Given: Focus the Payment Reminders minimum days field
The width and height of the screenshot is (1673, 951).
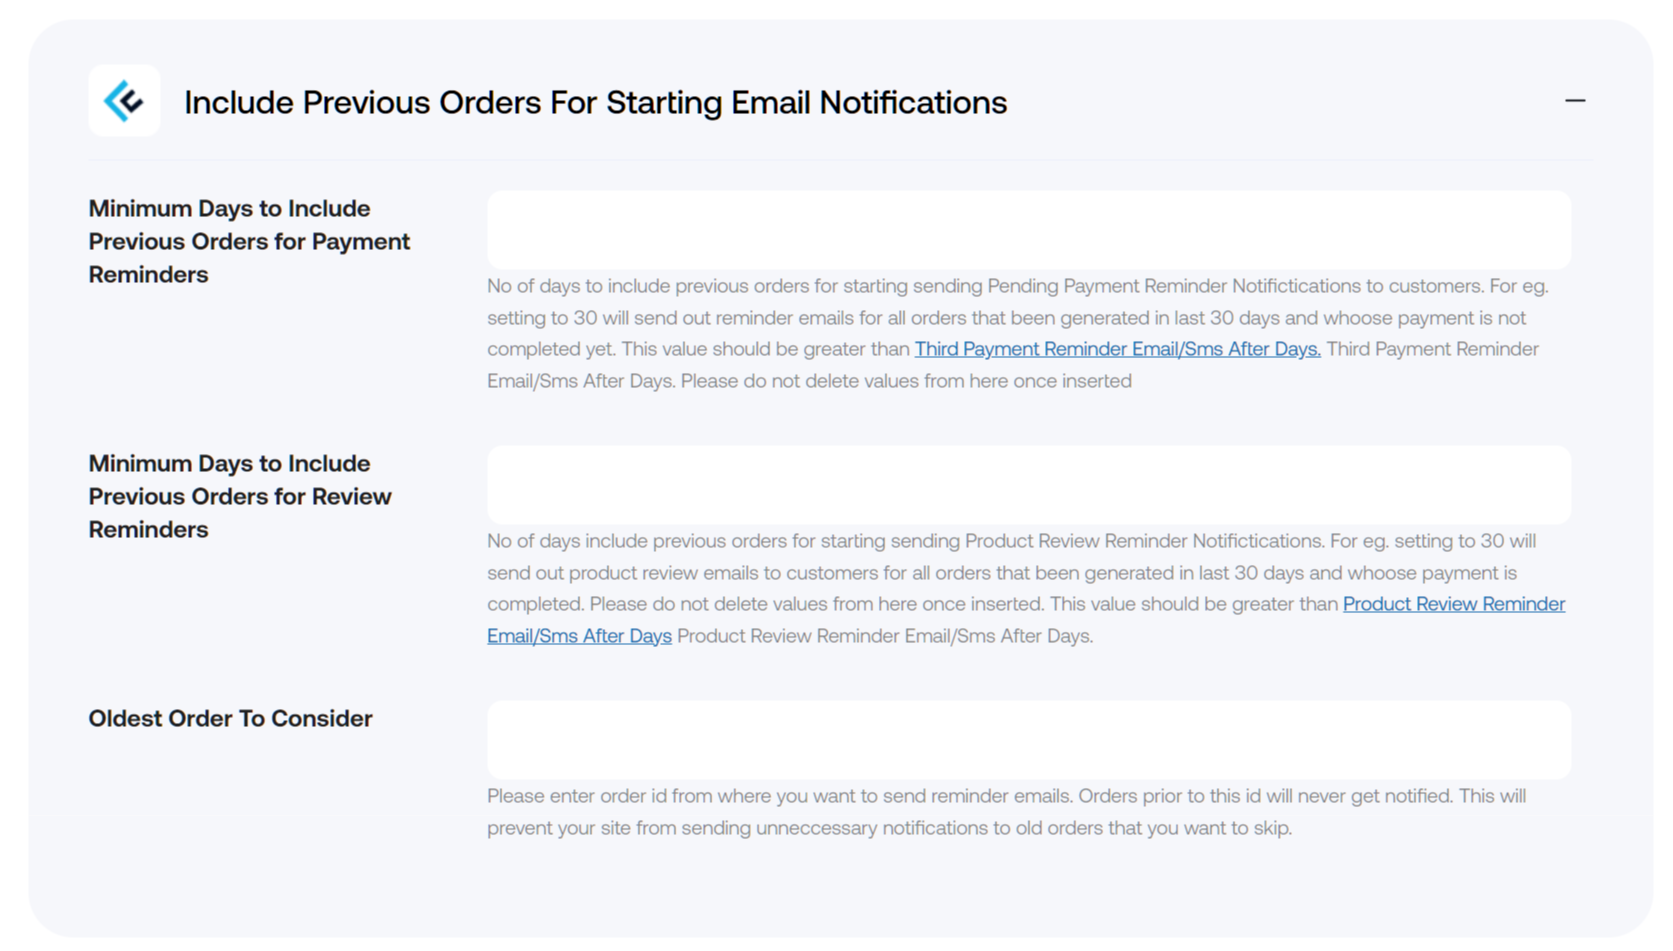Looking at the screenshot, I should pos(1029,230).
